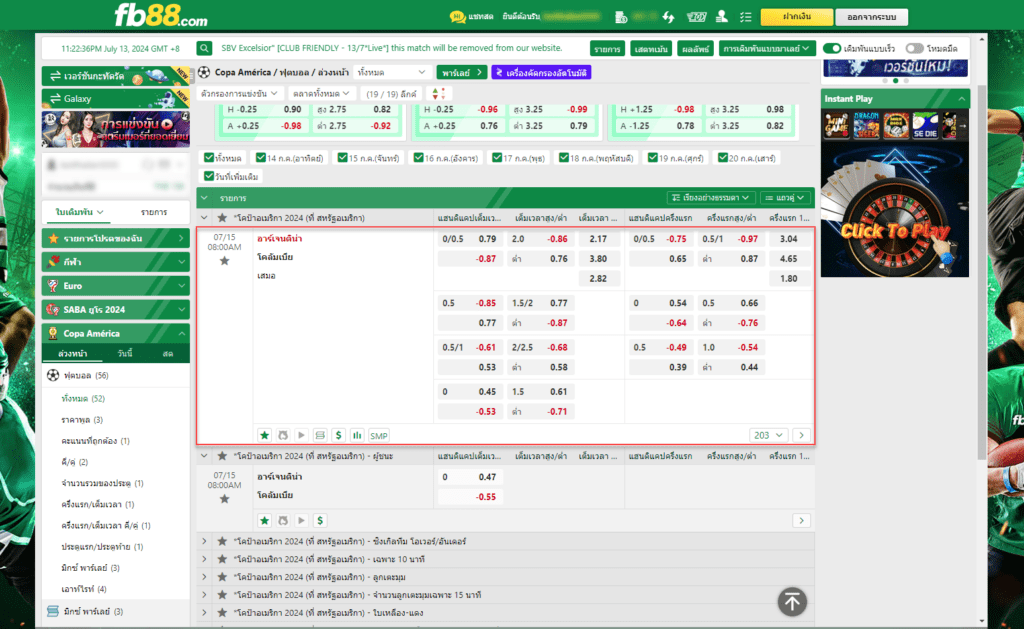Click the dollar icon next to statistics icon

pos(338,435)
